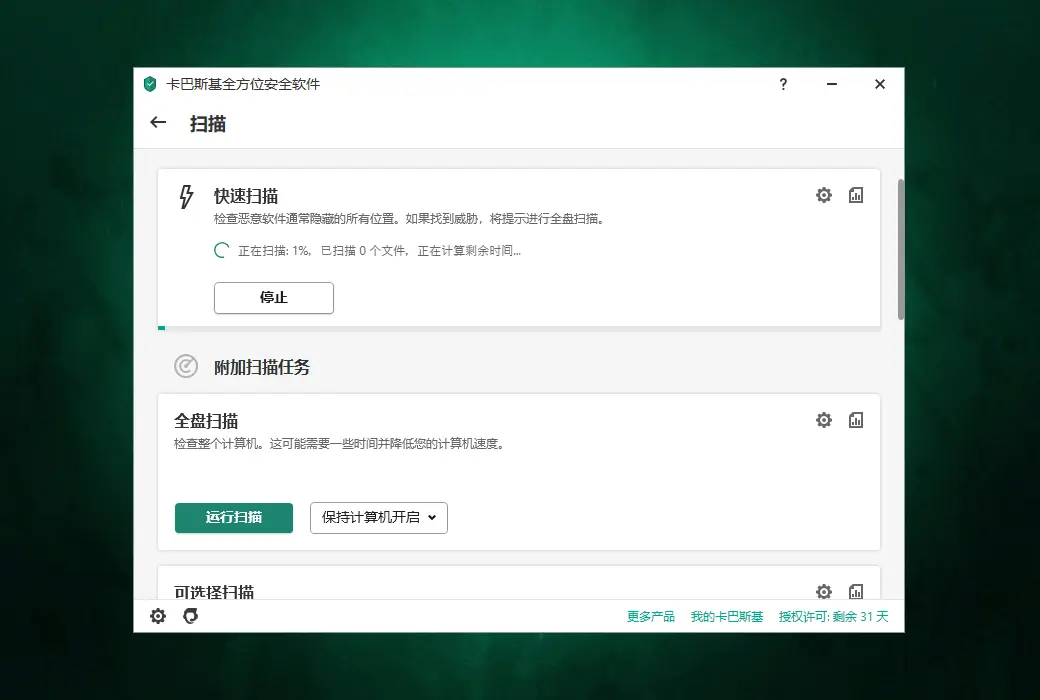Click the Kaspersky shield logo in title bar

(150, 84)
